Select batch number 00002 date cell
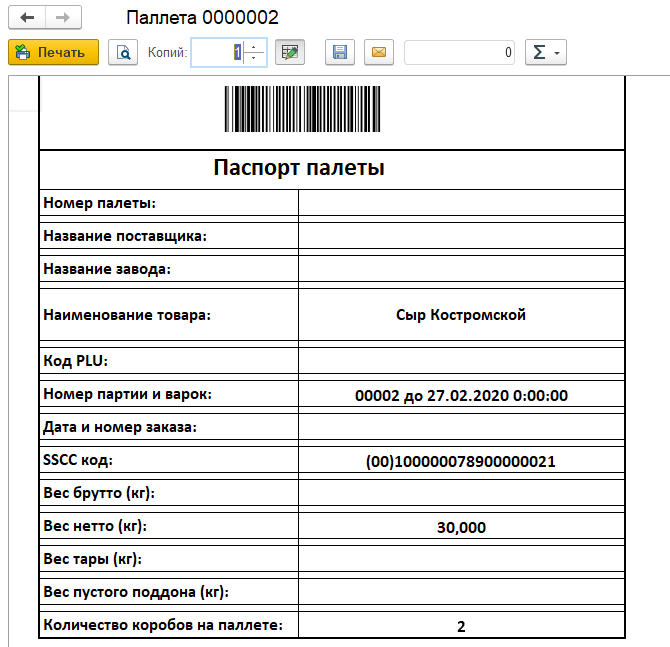Screen dimensions: 670x647 click(461, 395)
